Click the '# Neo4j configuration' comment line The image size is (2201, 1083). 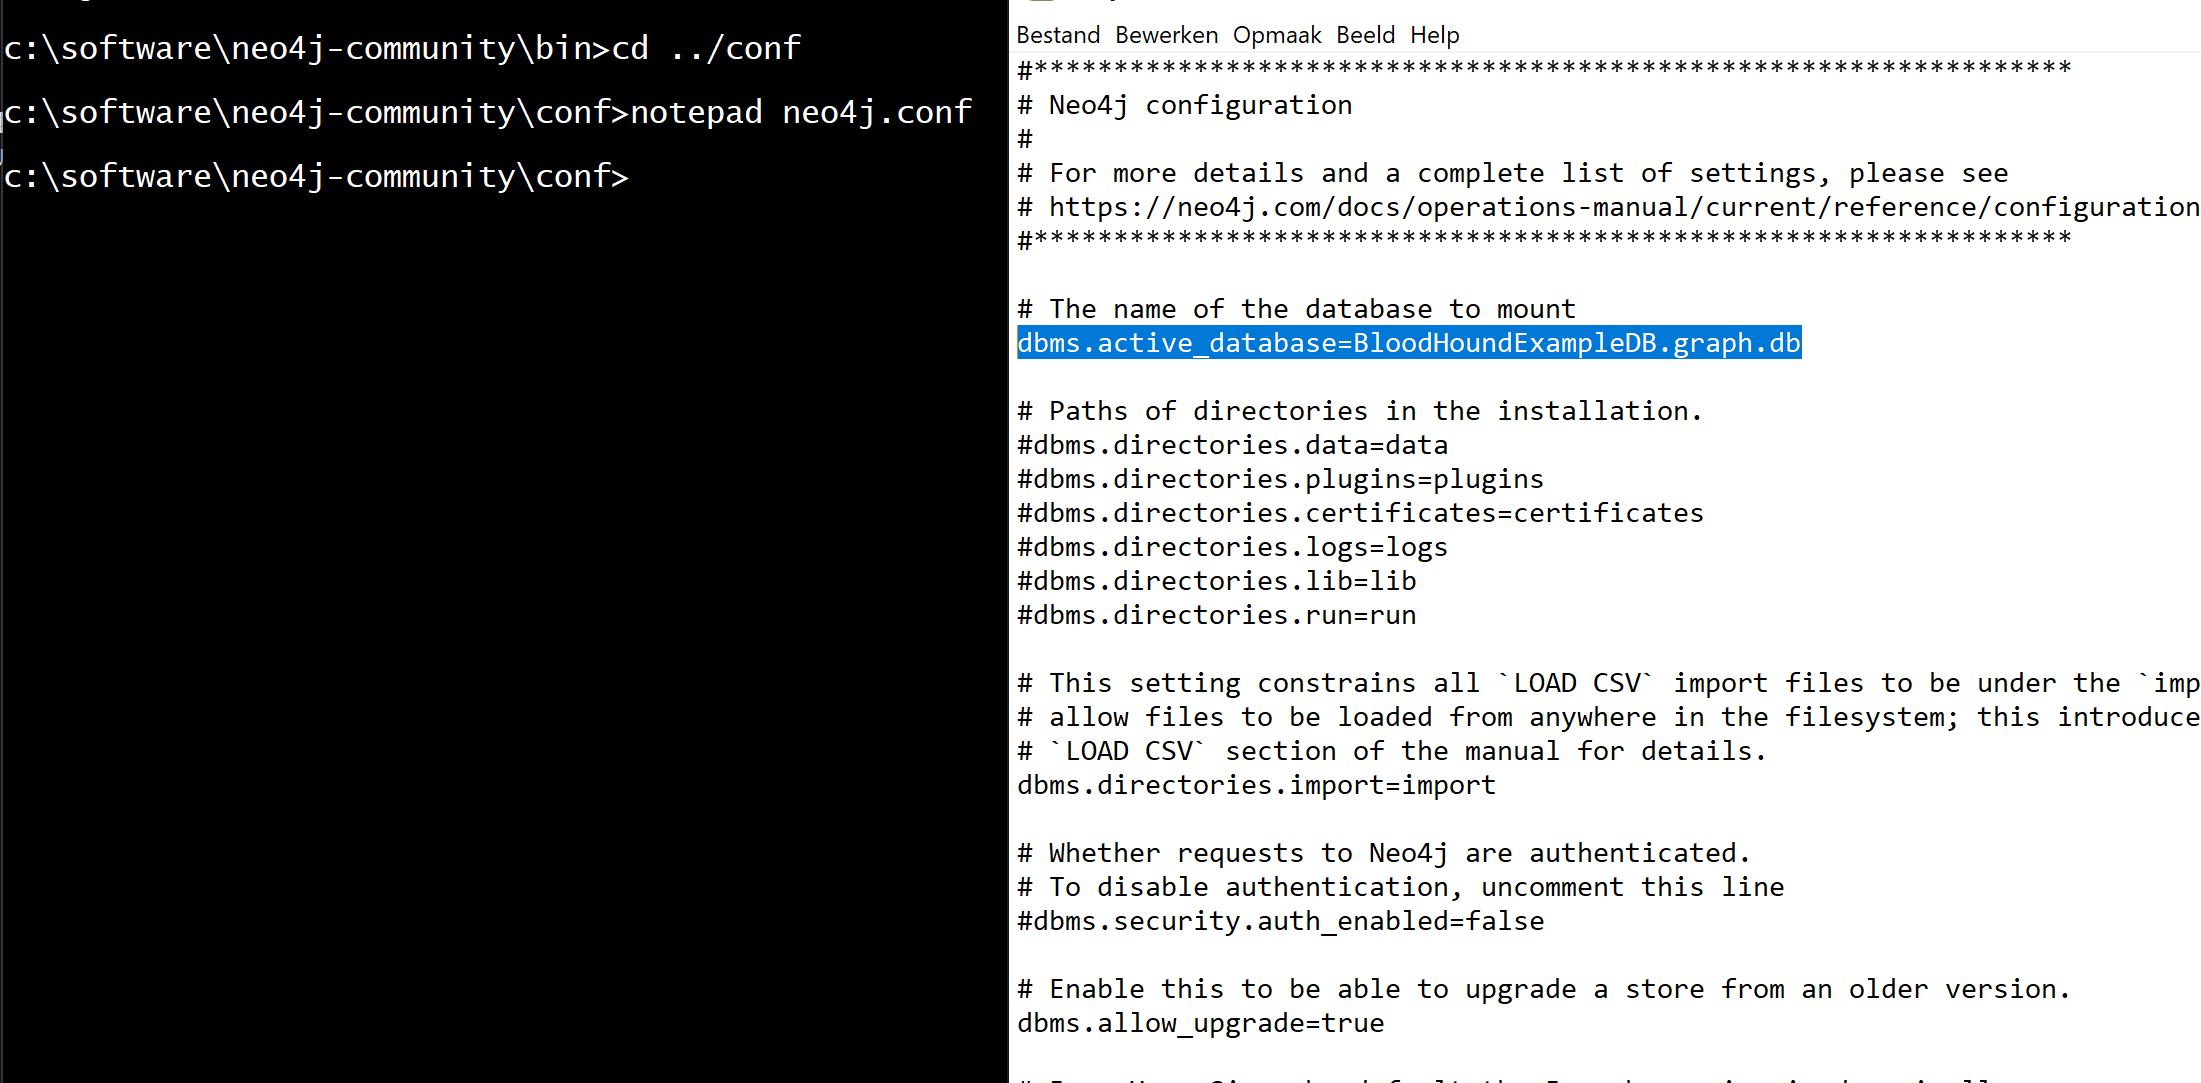[x=1184, y=105]
